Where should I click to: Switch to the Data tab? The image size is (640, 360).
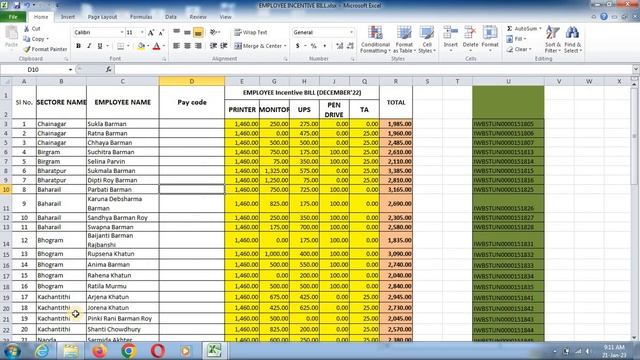tap(171, 17)
